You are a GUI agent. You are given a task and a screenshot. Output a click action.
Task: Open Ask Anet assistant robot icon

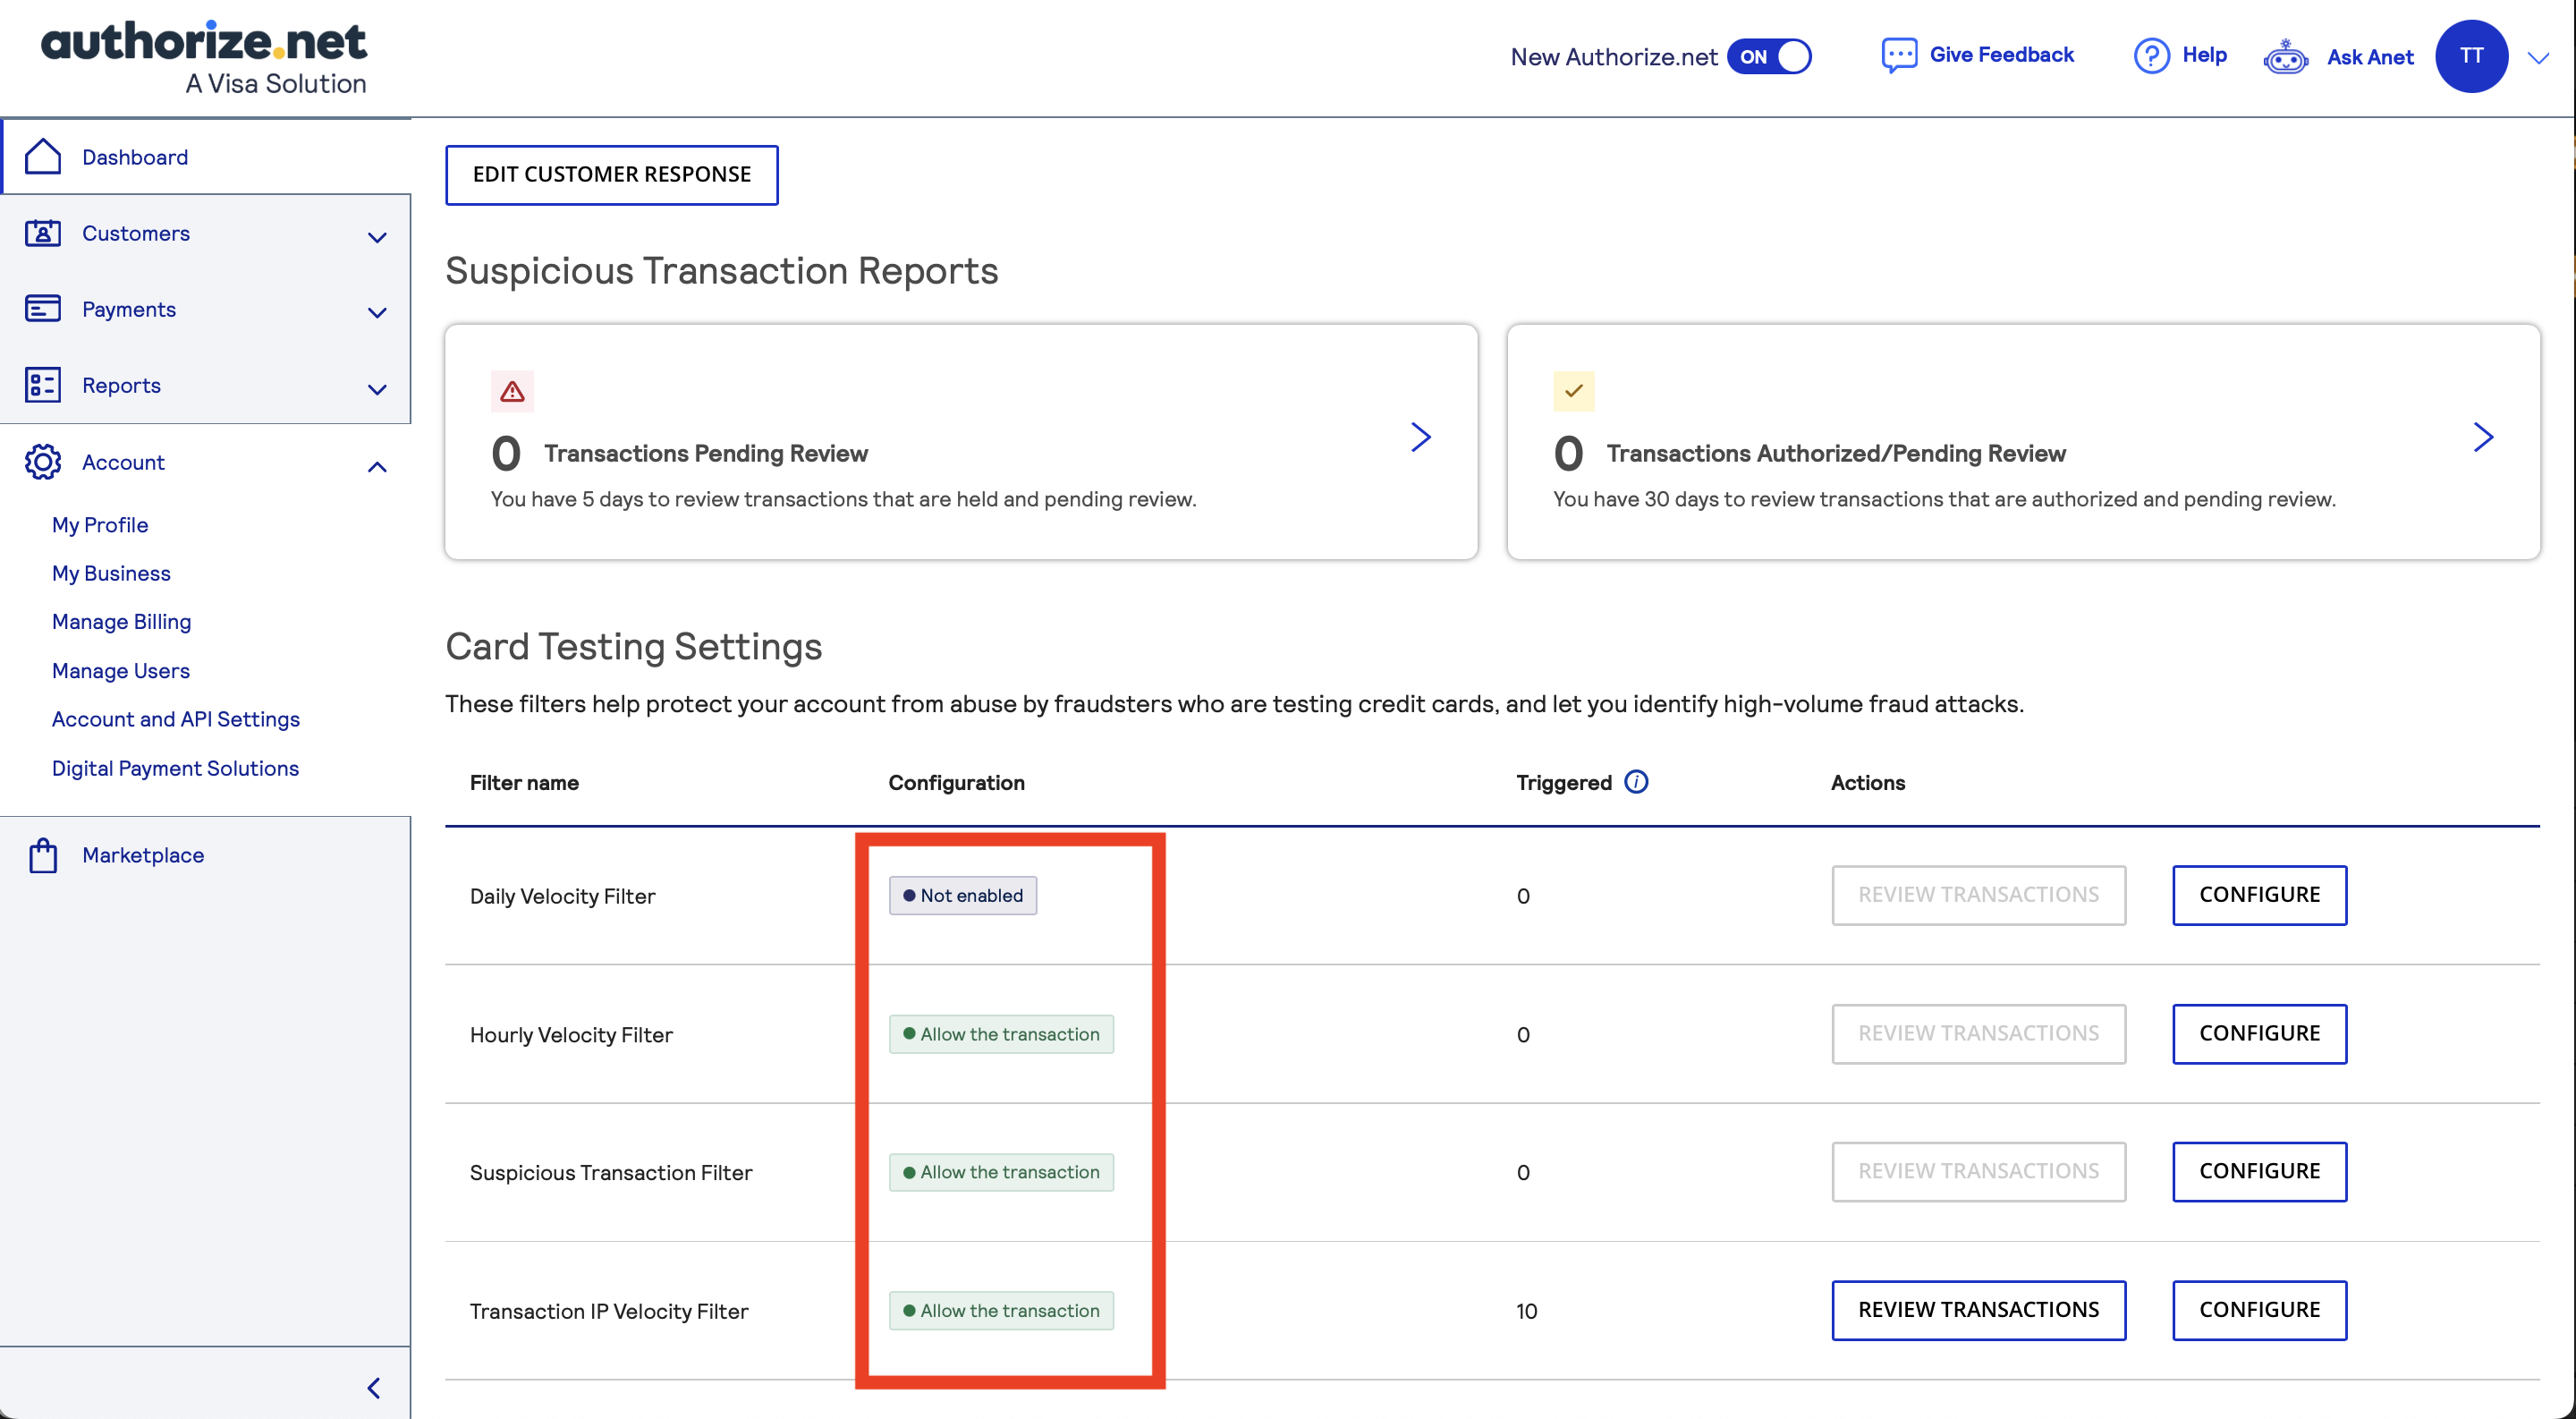tap(2286, 57)
